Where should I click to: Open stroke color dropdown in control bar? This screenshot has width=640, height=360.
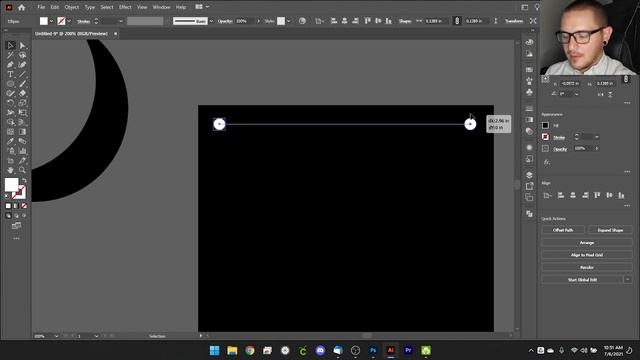click(69, 21)
